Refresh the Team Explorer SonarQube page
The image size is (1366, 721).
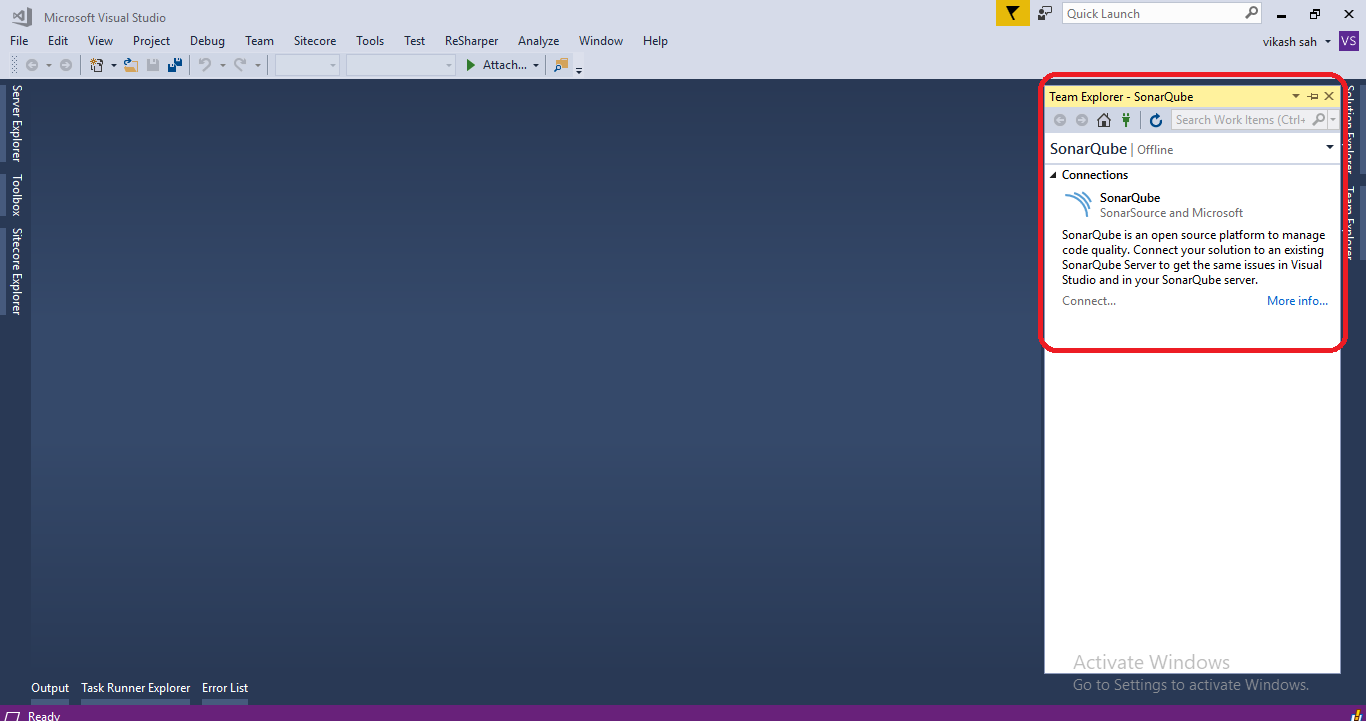tap(1156, 119)
